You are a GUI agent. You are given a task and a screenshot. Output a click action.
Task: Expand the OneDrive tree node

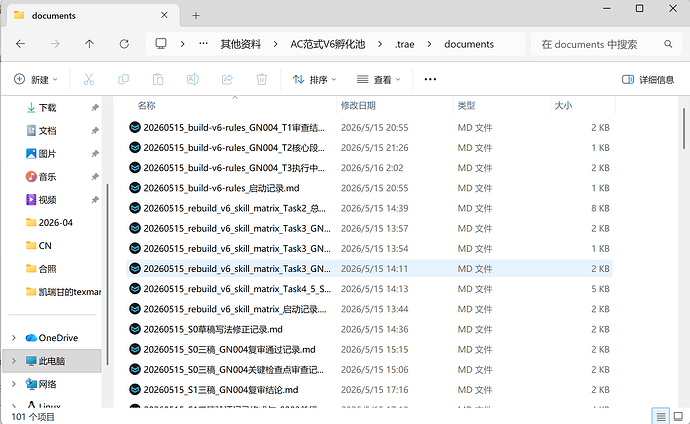click(x=14, y=338)
